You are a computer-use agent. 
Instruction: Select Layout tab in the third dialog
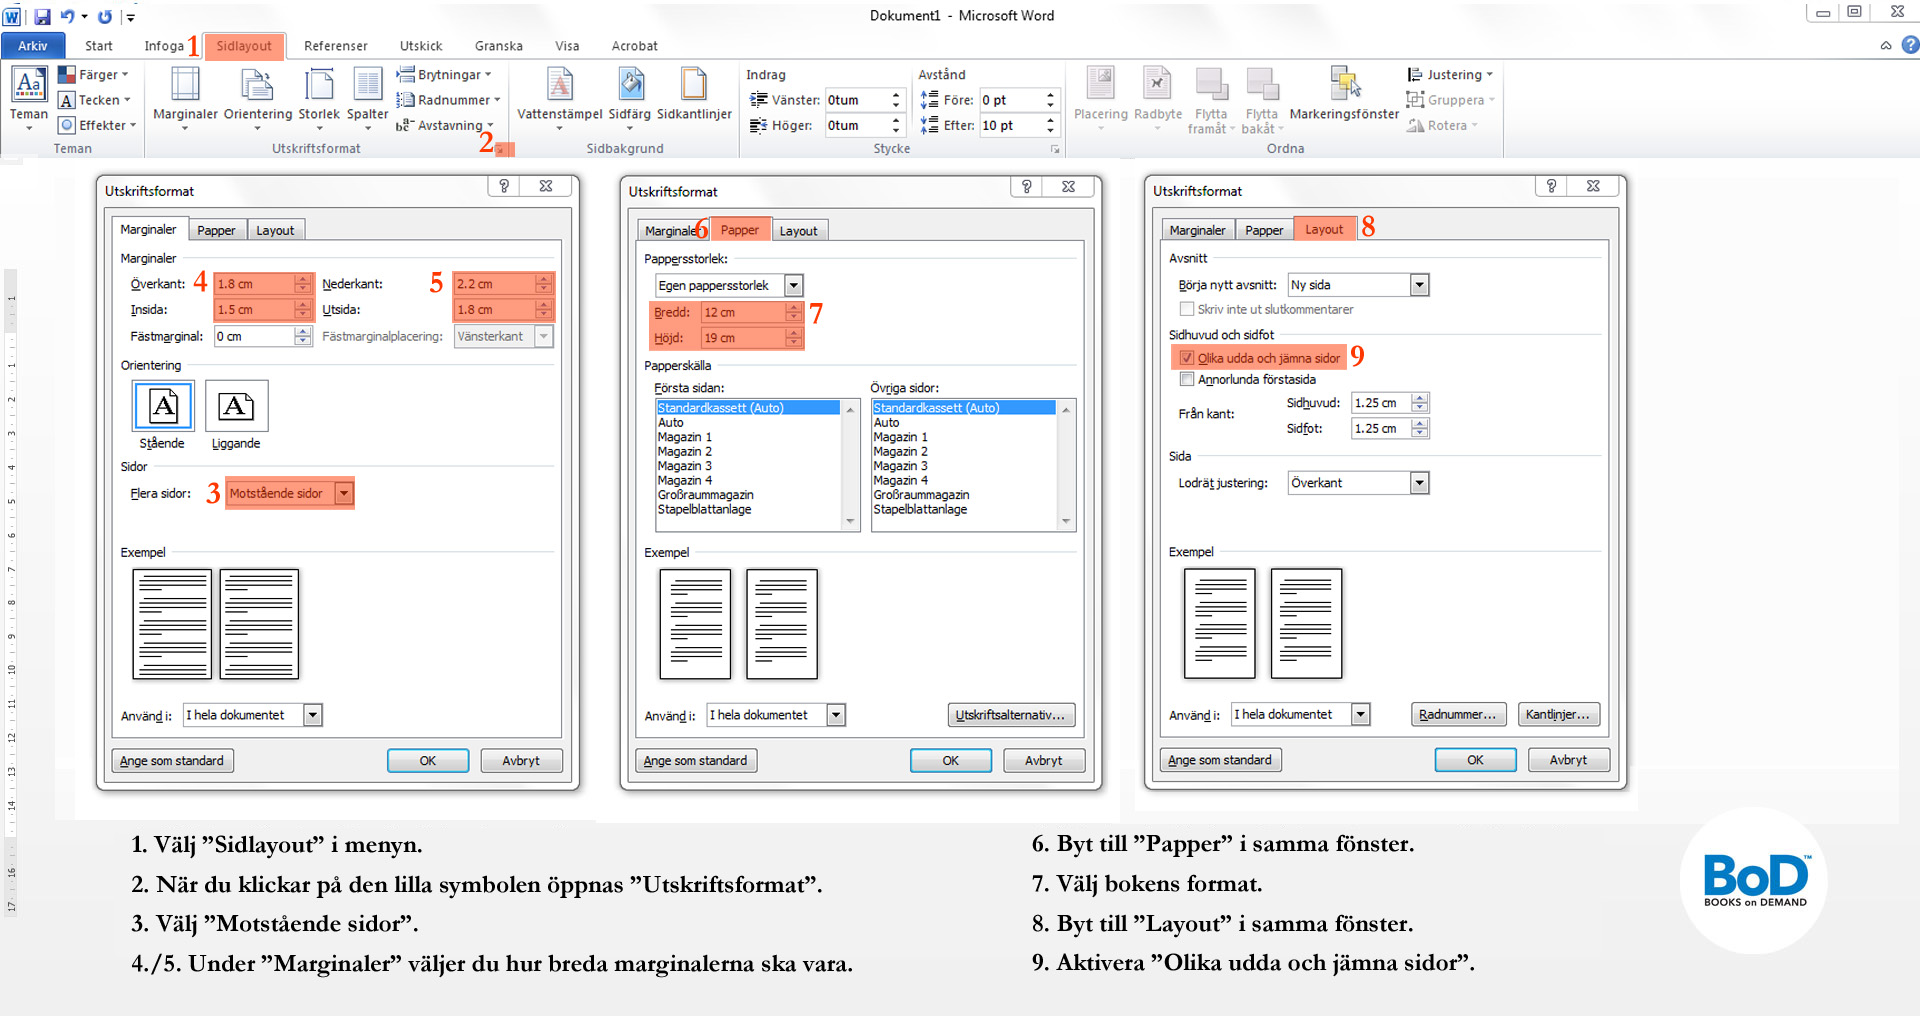pyautogui.click(x=1324, y=229)
